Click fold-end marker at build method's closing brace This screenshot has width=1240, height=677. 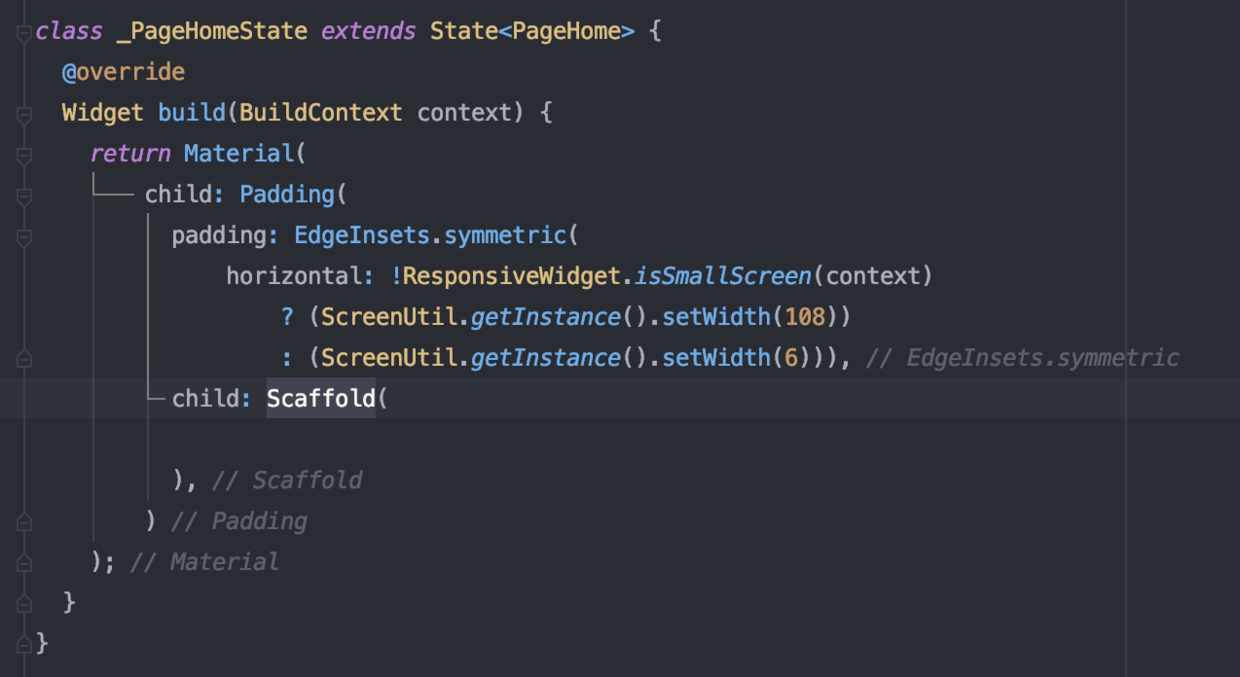(24, 603)
